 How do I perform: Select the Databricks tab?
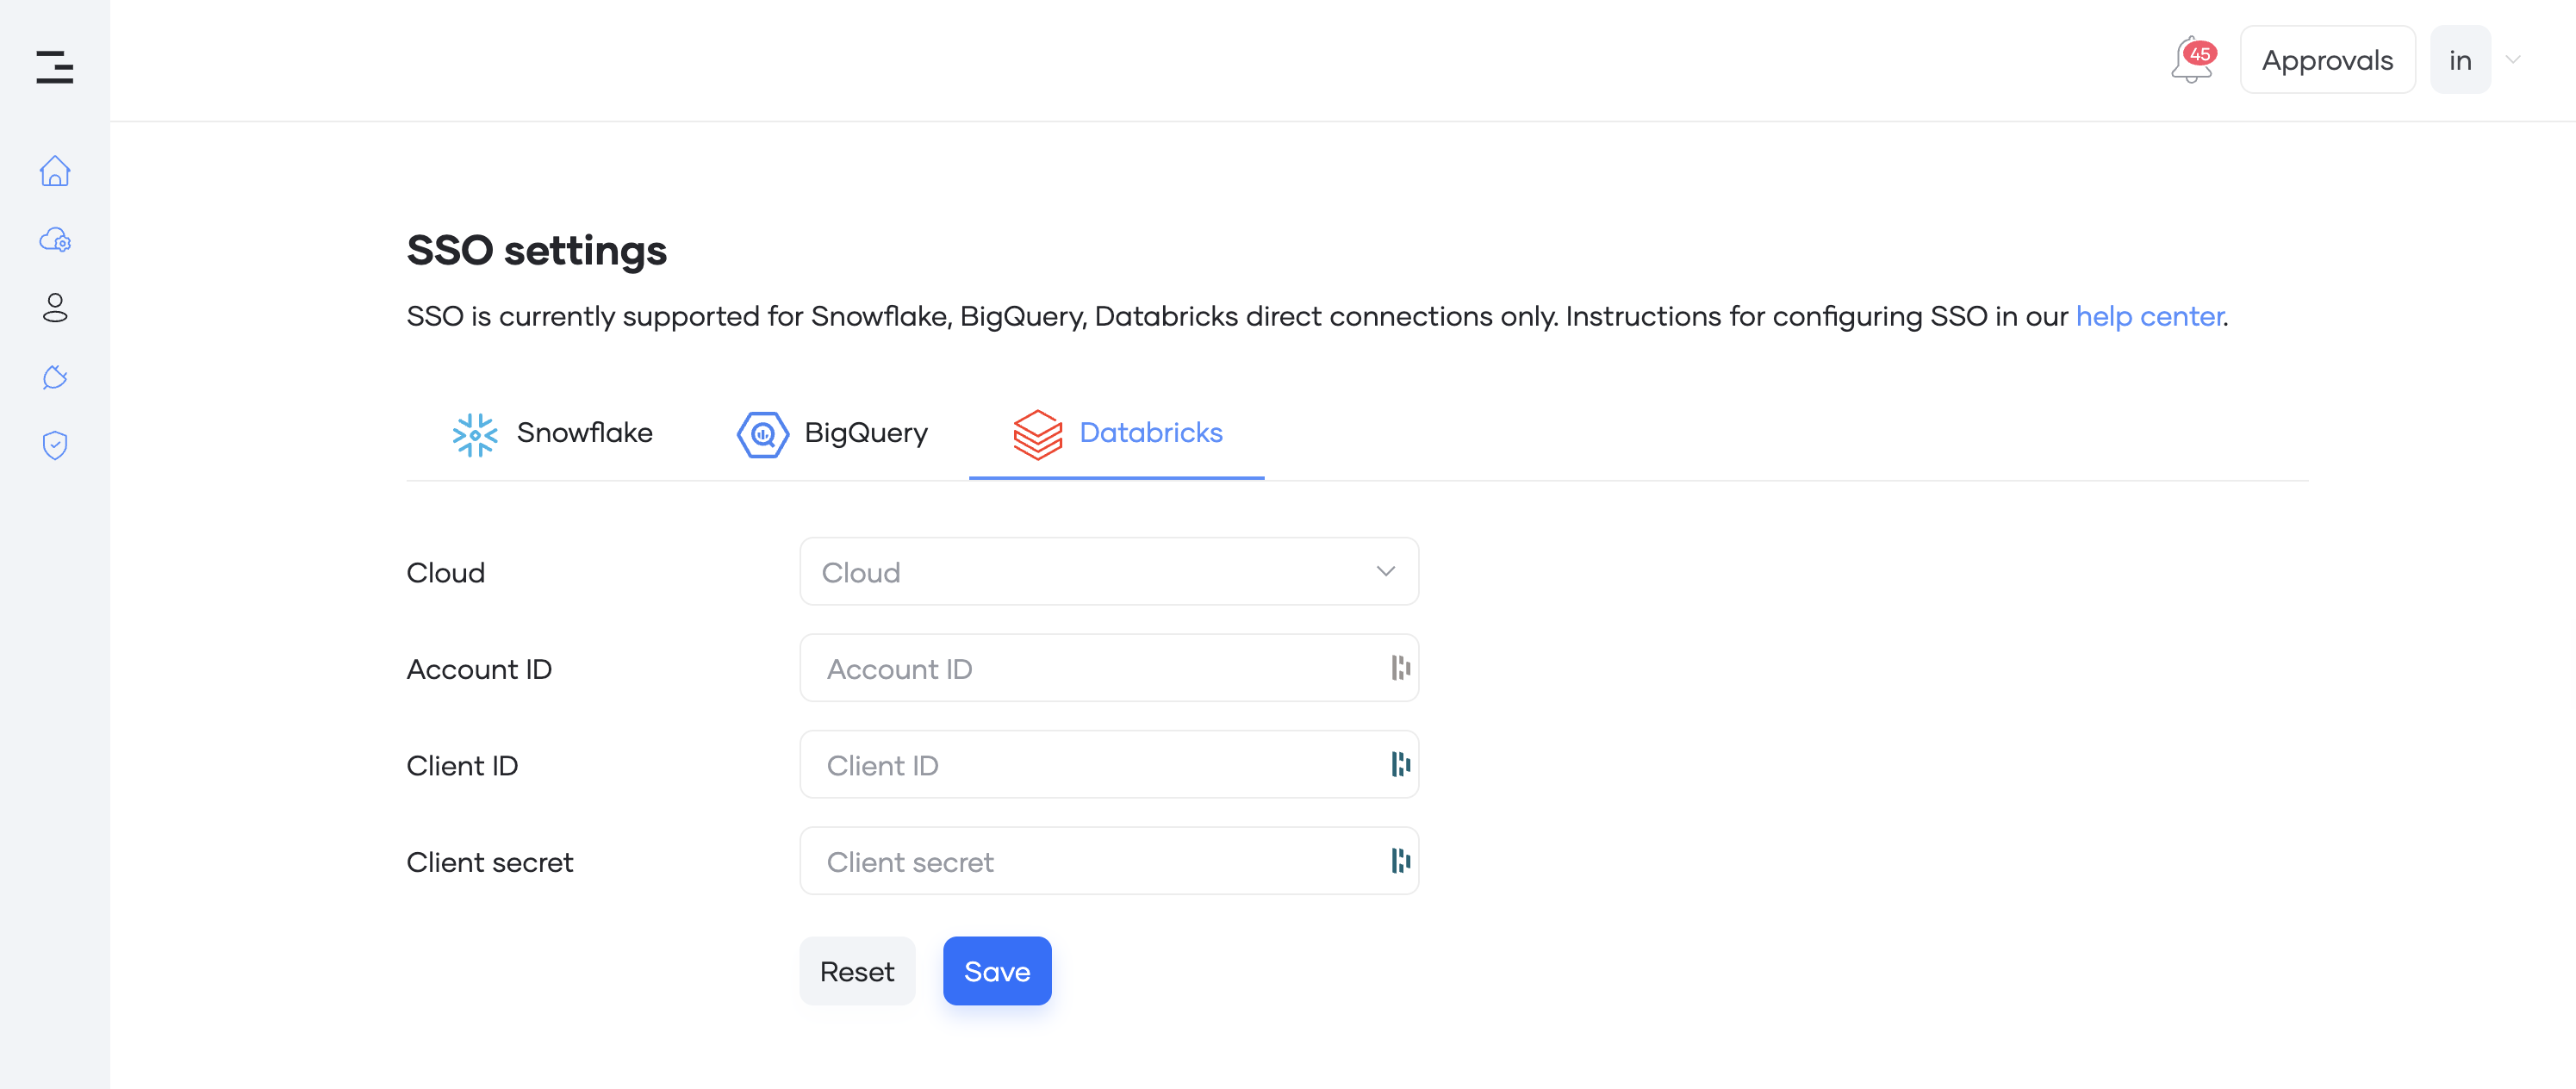click(x=1117, y=434)
